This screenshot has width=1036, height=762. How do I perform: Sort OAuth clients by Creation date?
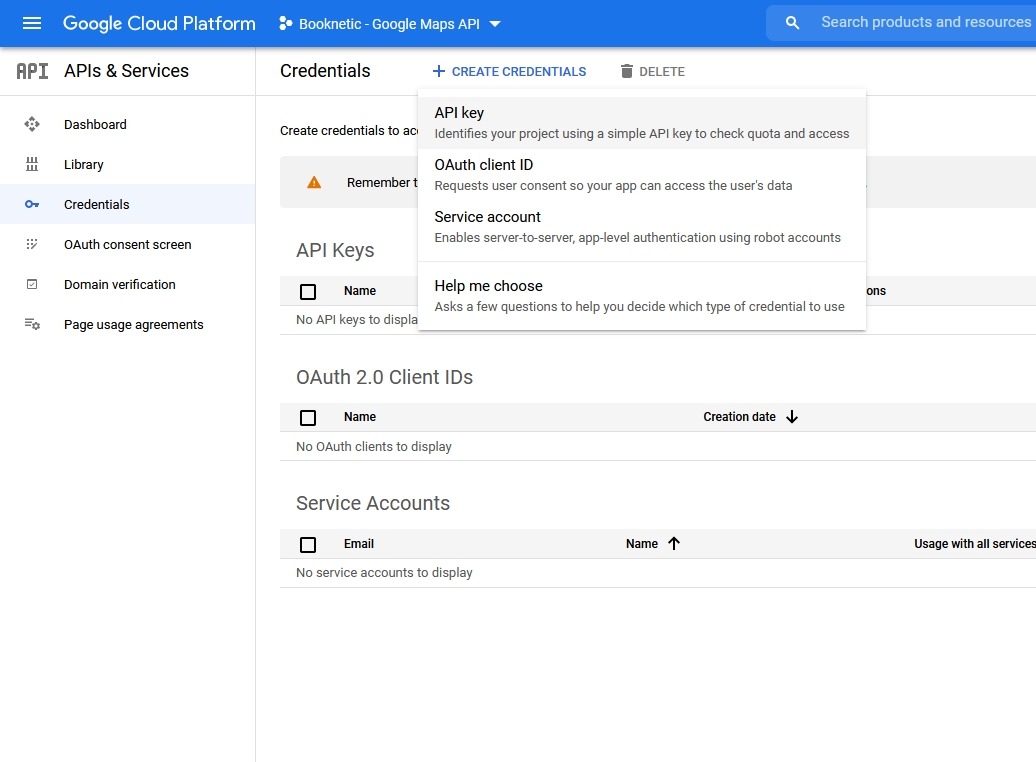pyautogui.click(x=739, y=417)
